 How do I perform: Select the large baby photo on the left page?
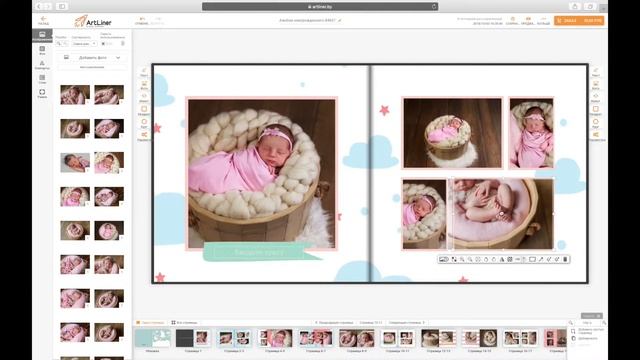click(261, 173)
